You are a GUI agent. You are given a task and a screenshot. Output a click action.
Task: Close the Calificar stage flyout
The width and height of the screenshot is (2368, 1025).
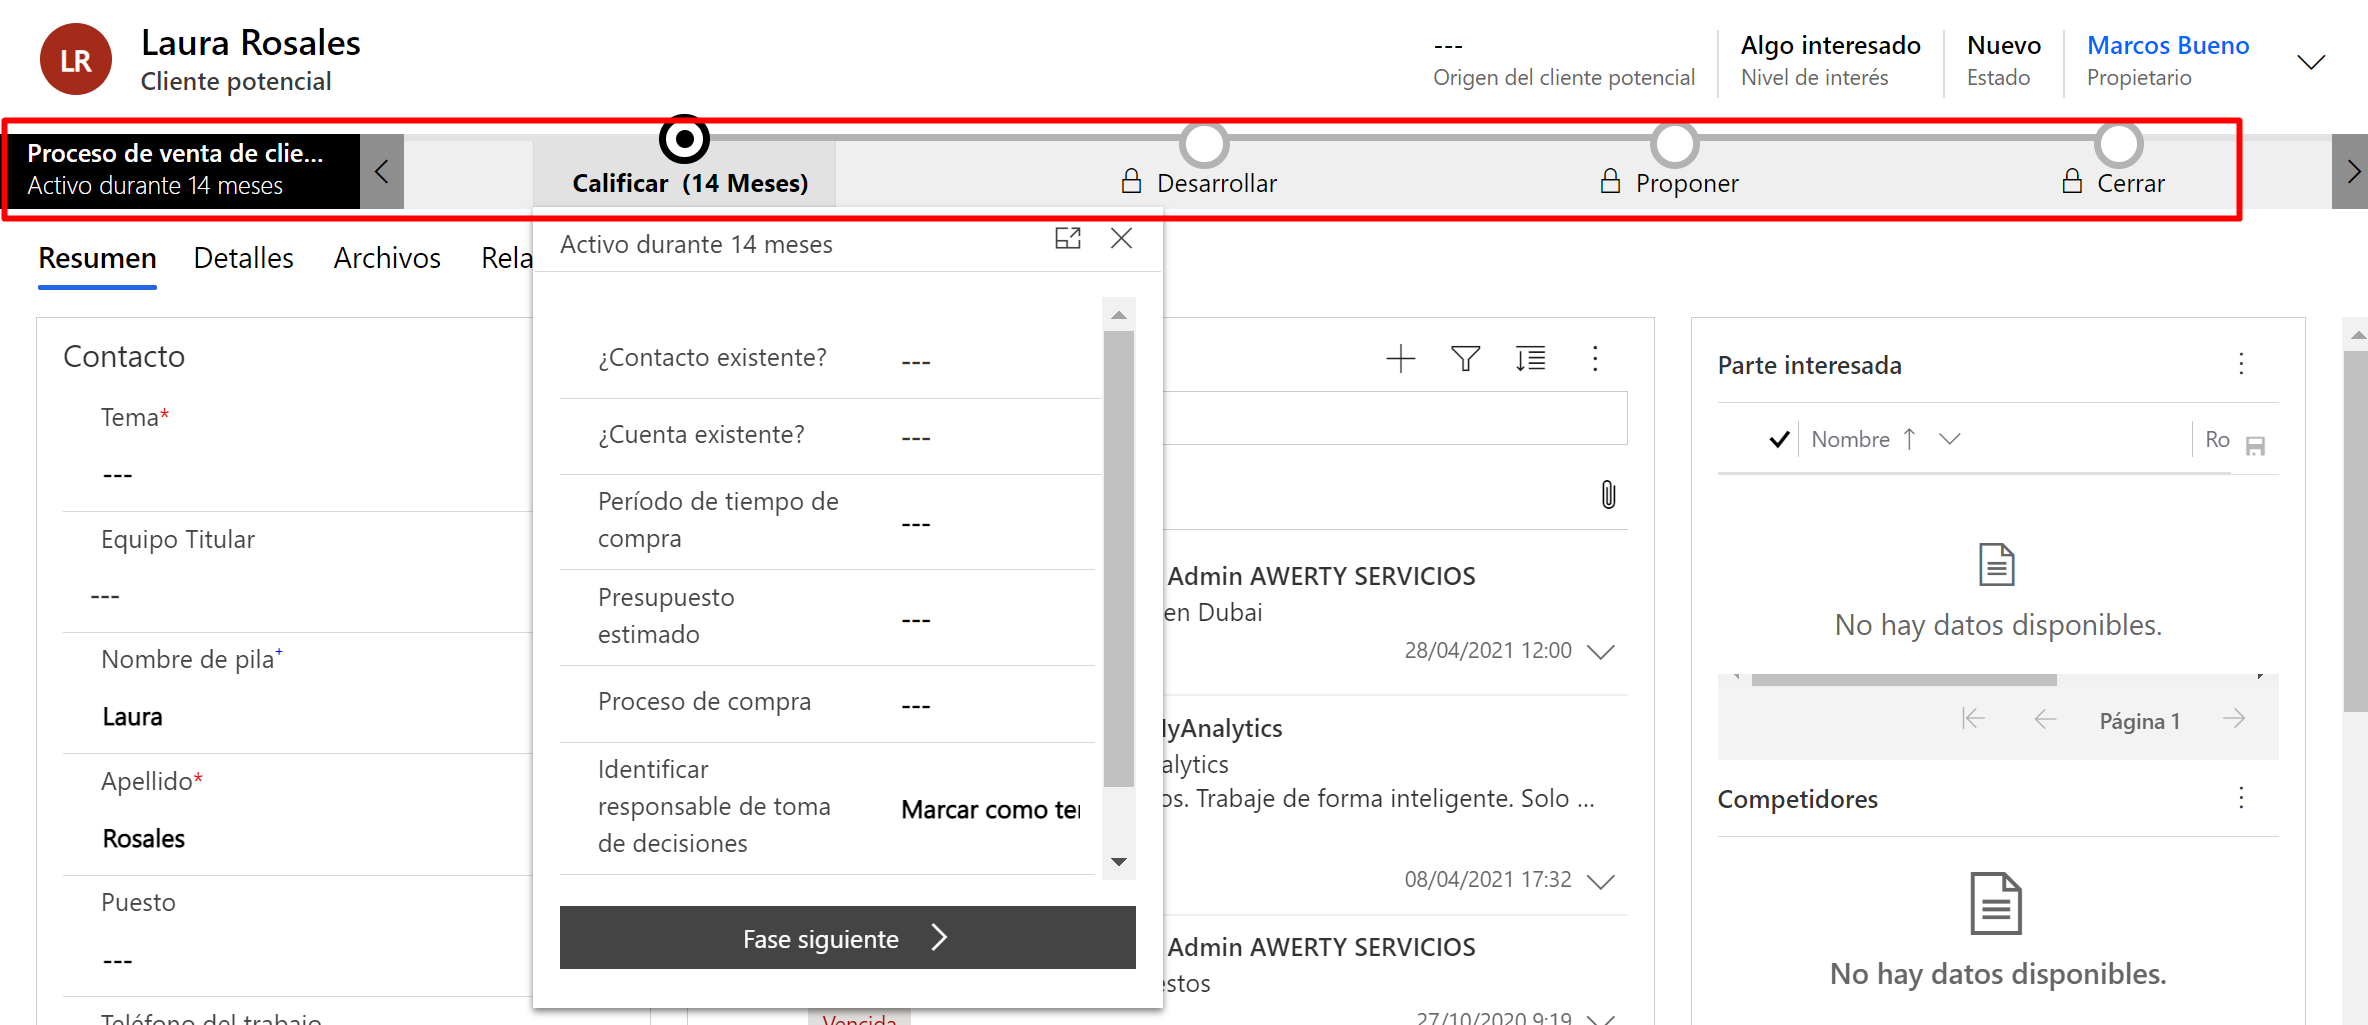(x=1121, y=239)
